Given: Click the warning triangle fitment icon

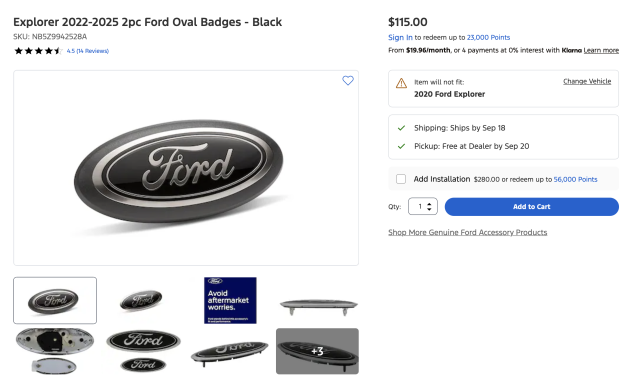Looking at the screenshot, I should [401, 83].
